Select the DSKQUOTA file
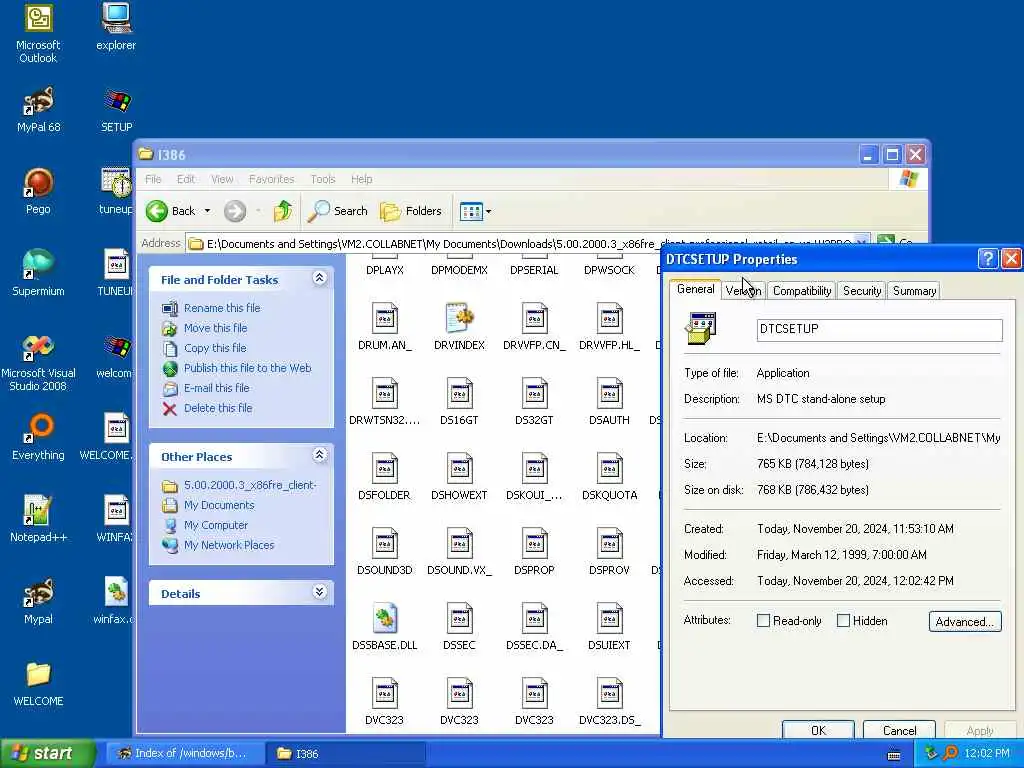 [609, 477]
